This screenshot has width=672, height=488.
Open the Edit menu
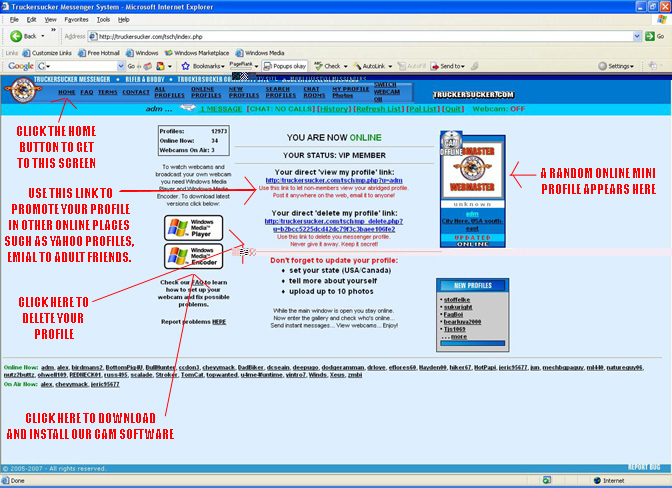click(x=31, y=20)
